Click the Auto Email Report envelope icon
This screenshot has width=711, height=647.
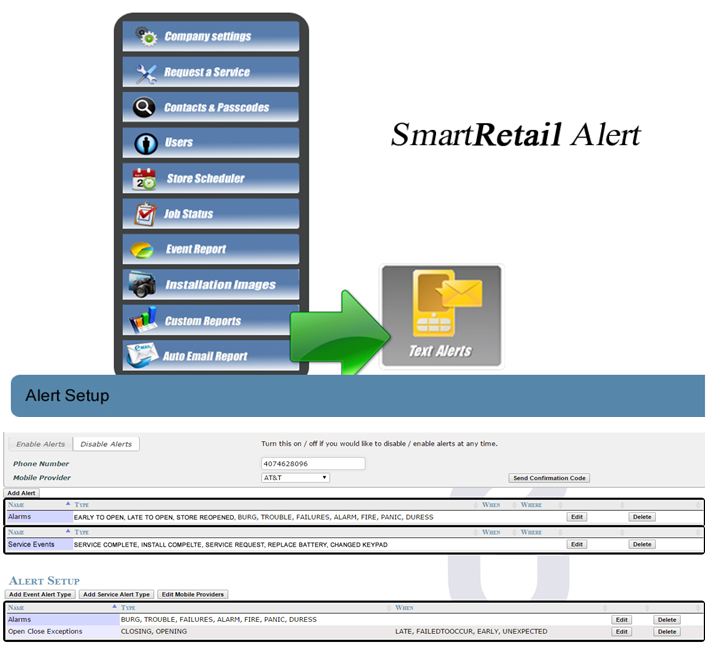(x=142, y=355)
